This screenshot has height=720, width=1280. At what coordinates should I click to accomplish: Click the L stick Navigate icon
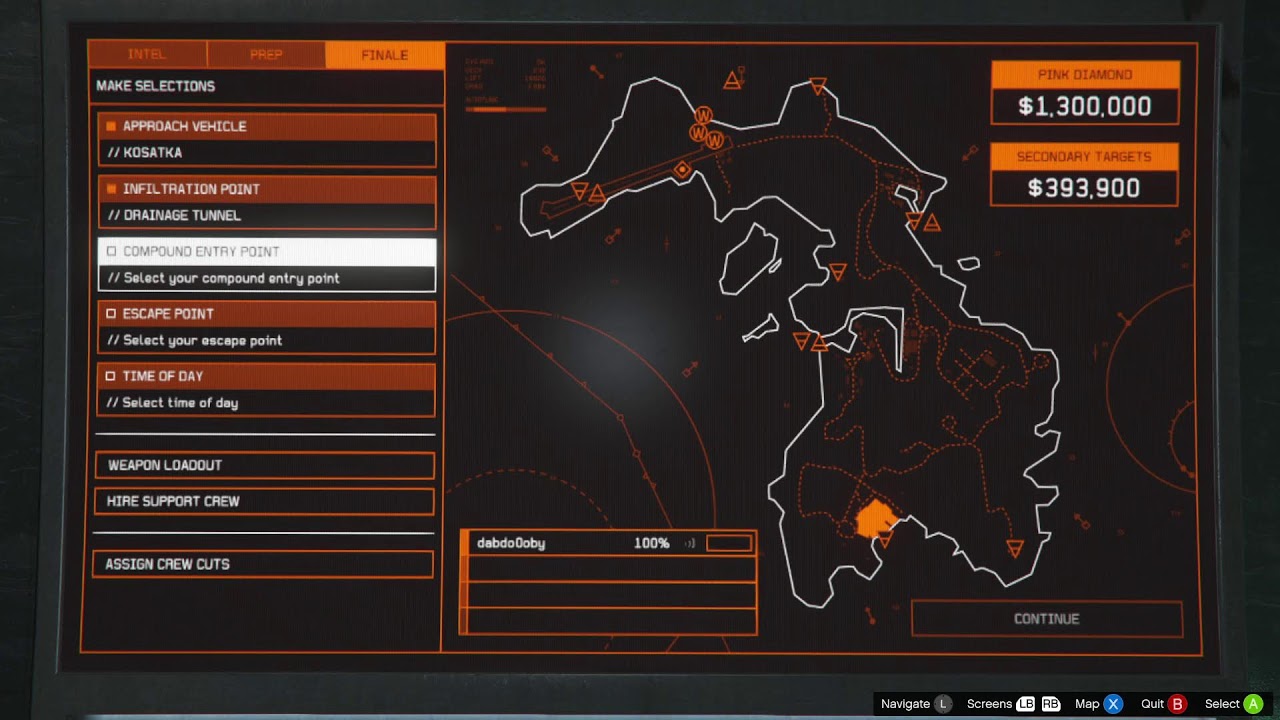point(943,704)
